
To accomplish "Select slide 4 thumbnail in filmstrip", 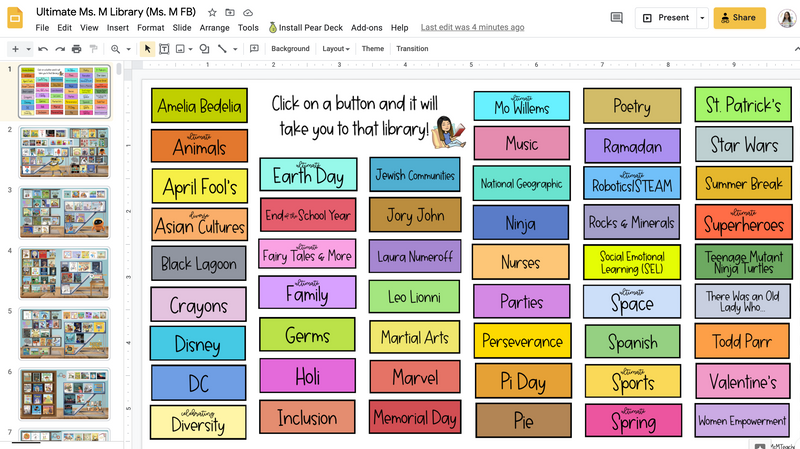I will coord(64,273).
